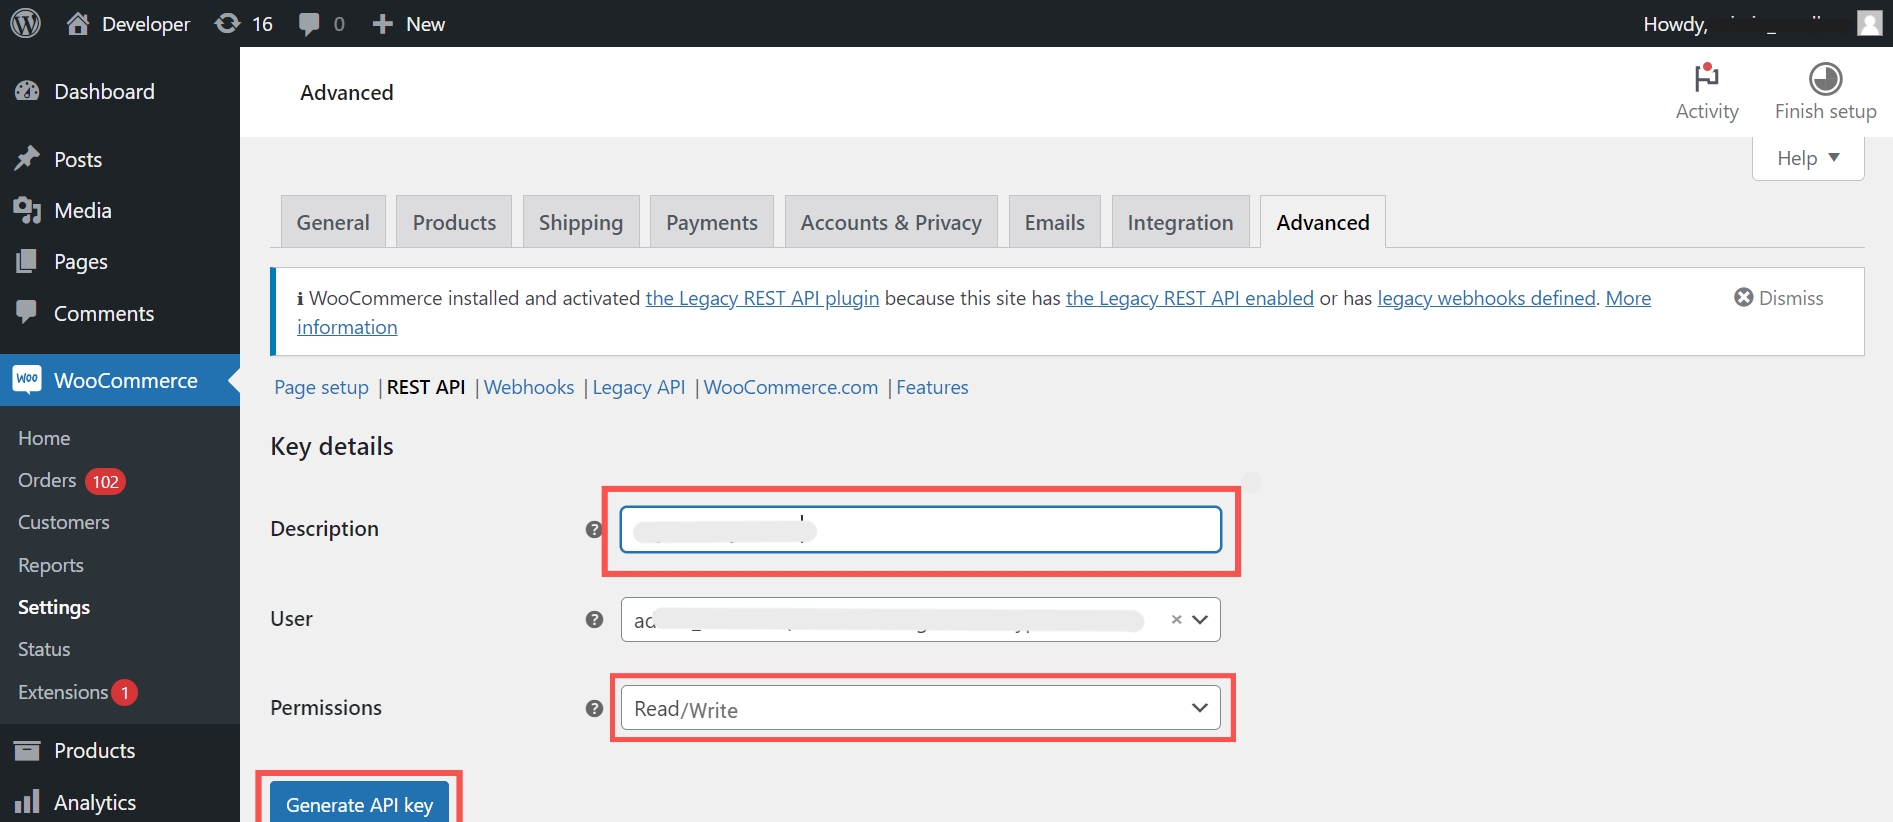This screenshot has width=1893, height=822.
Task: Open the REST API subsection
Action: [x=426, y=387]
